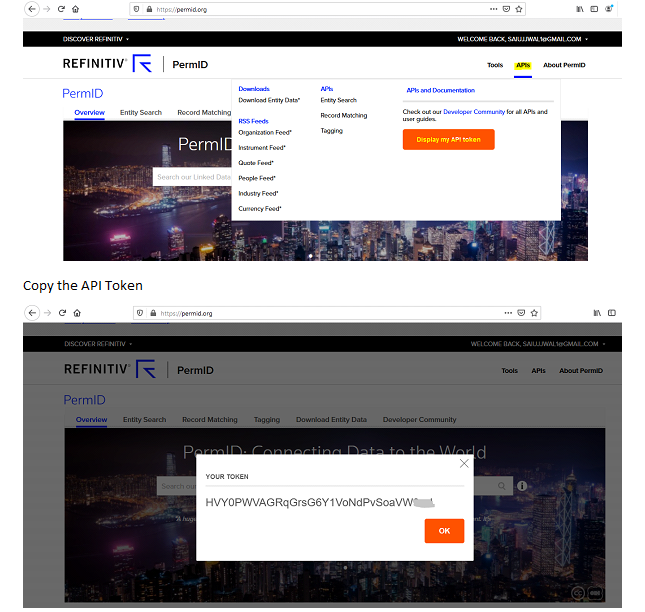Toggle sidebar icon in upper browser
The image size is (645, 612).
594,9
